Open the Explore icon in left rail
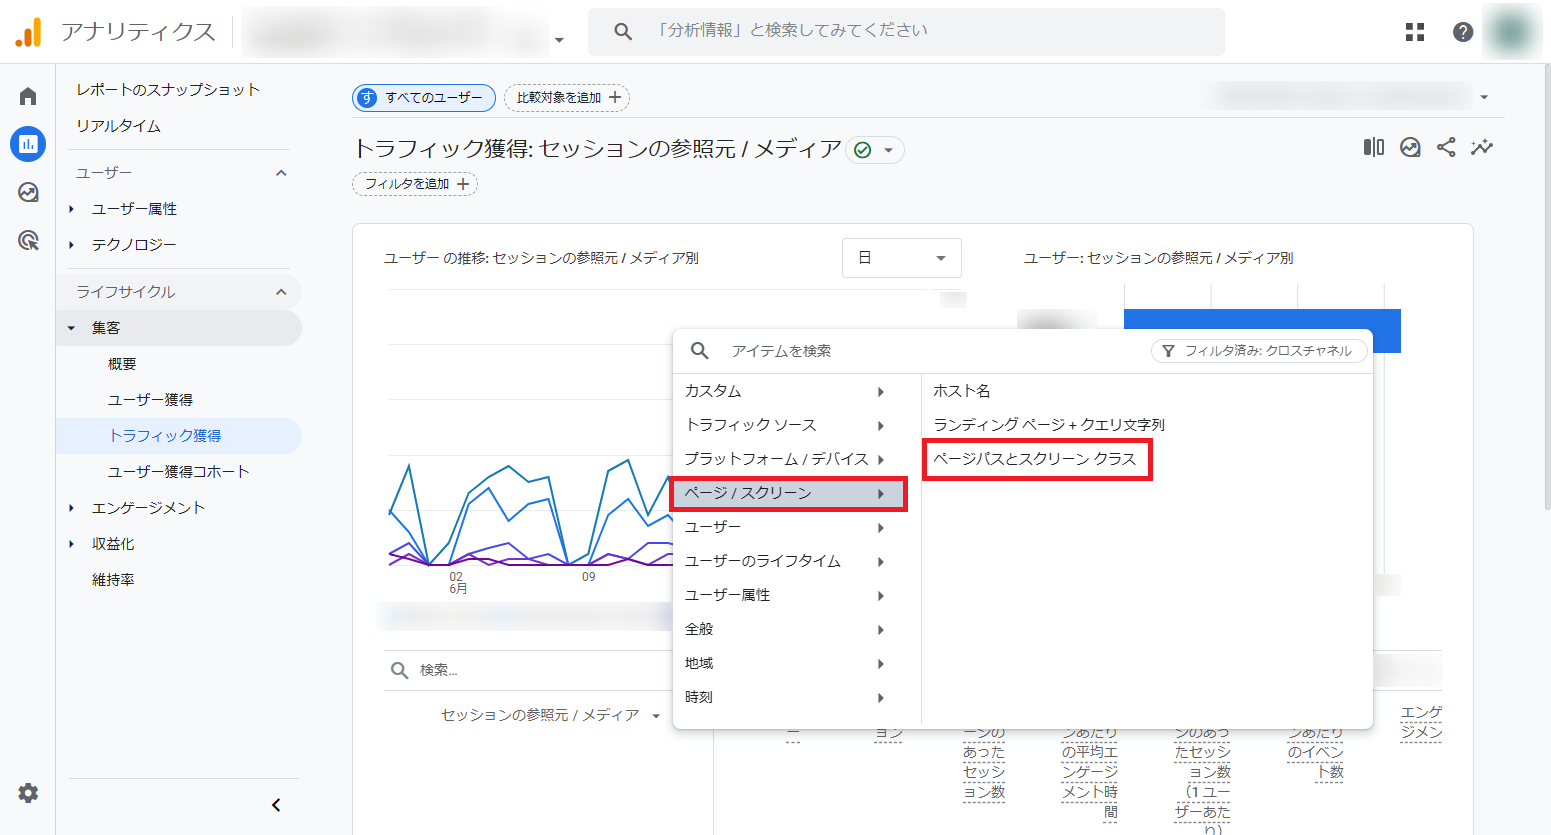This screenshot has height=835, width=1551. click(28, 192)
